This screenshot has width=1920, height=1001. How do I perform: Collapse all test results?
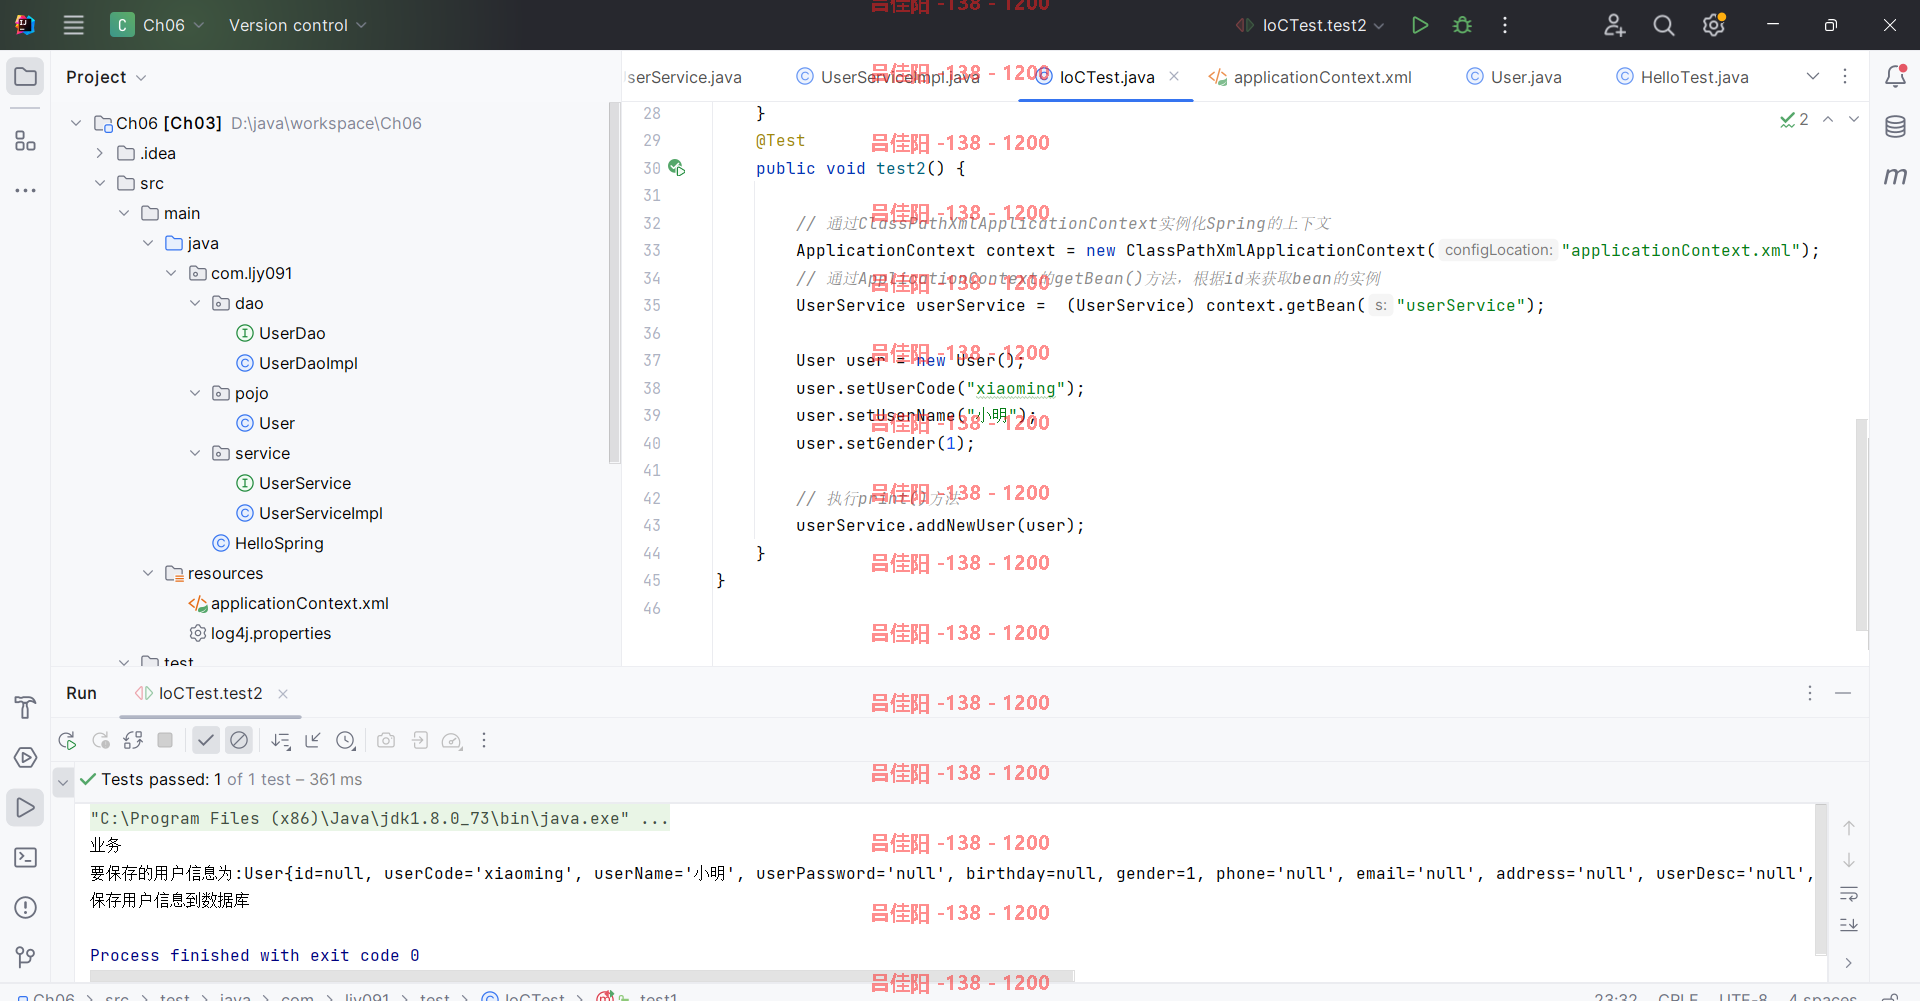point(313,741)
